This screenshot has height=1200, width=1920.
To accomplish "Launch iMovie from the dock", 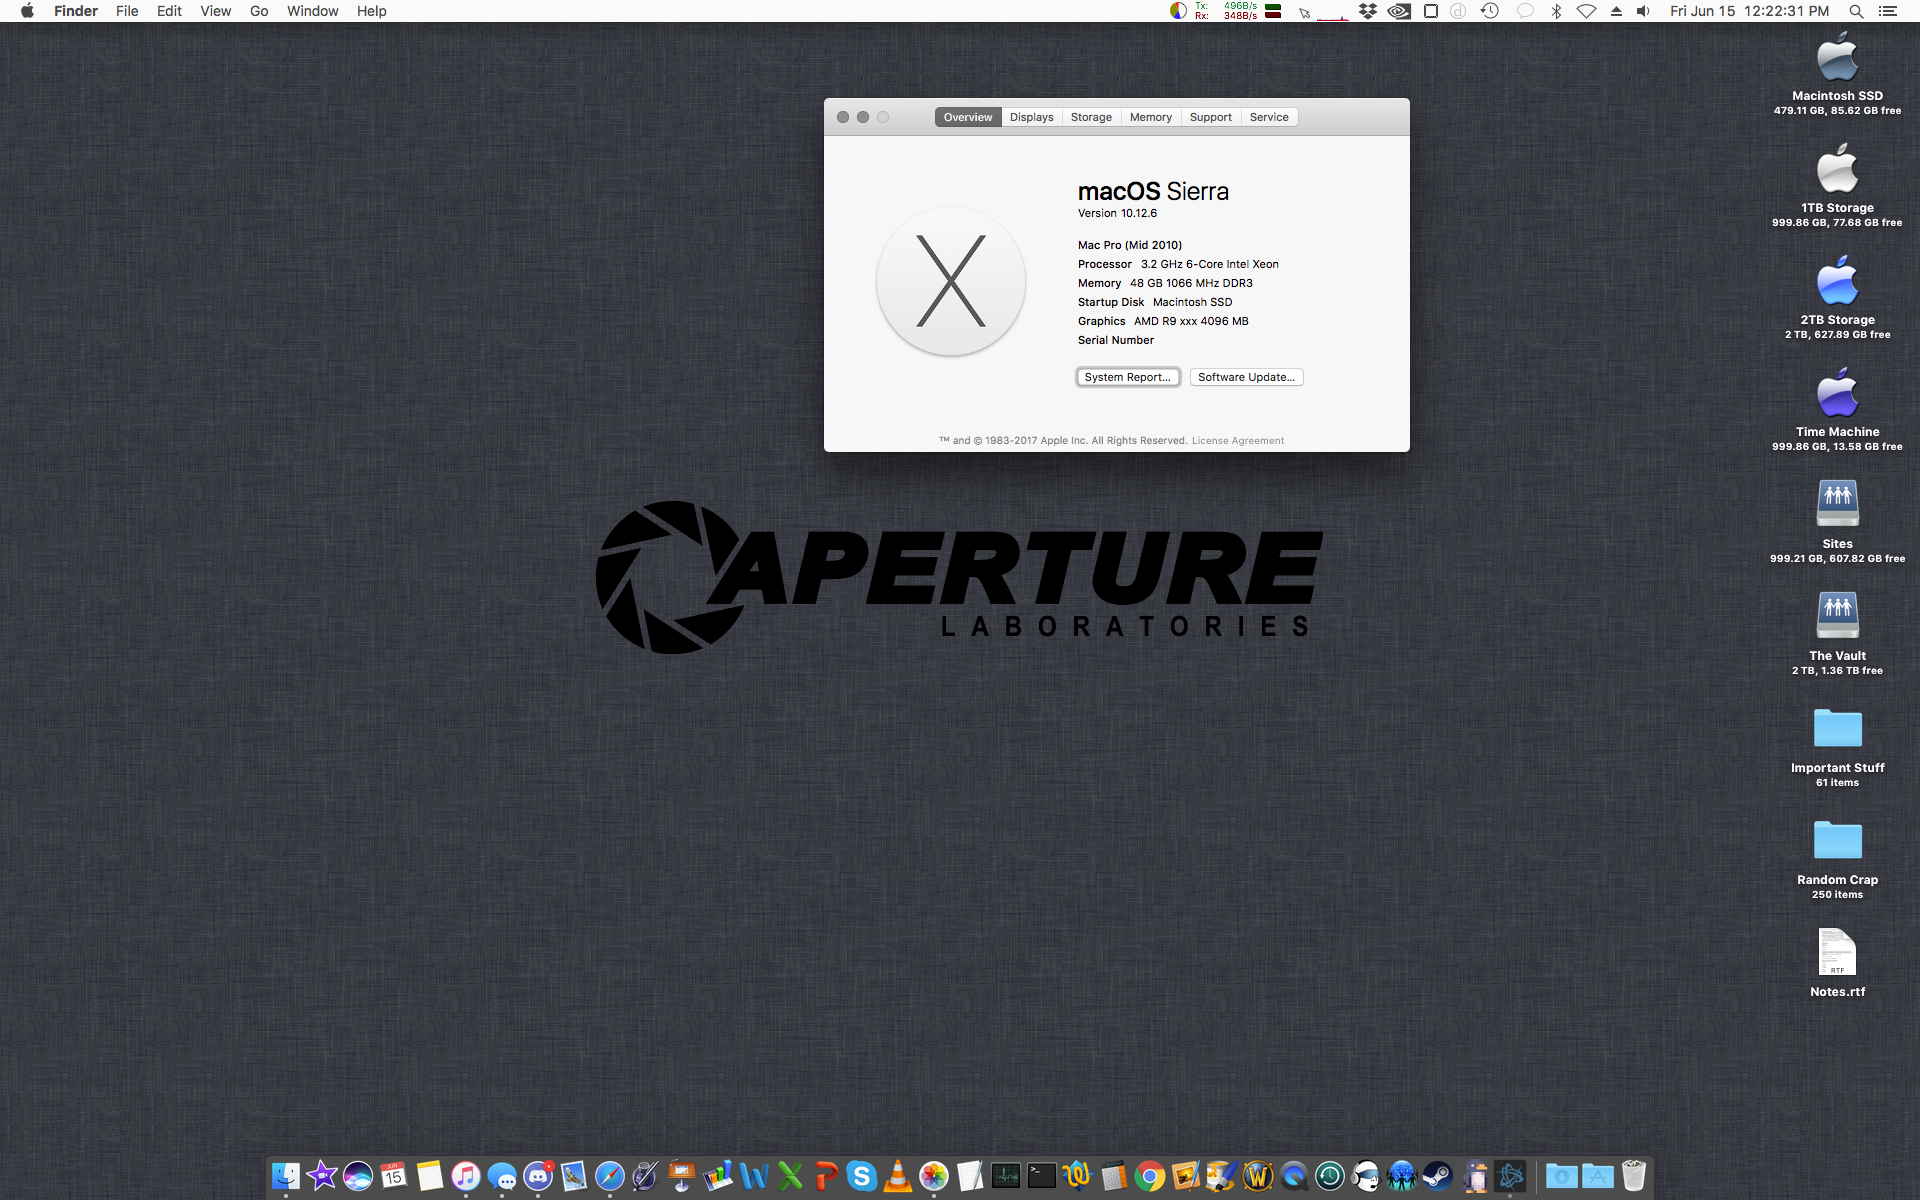I will (322, 1177).
